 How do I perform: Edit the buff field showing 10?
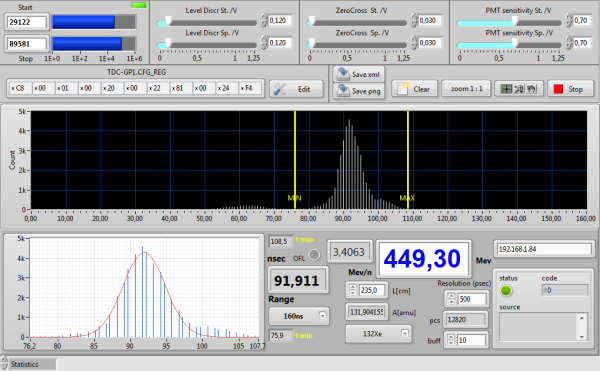point(472,340)
